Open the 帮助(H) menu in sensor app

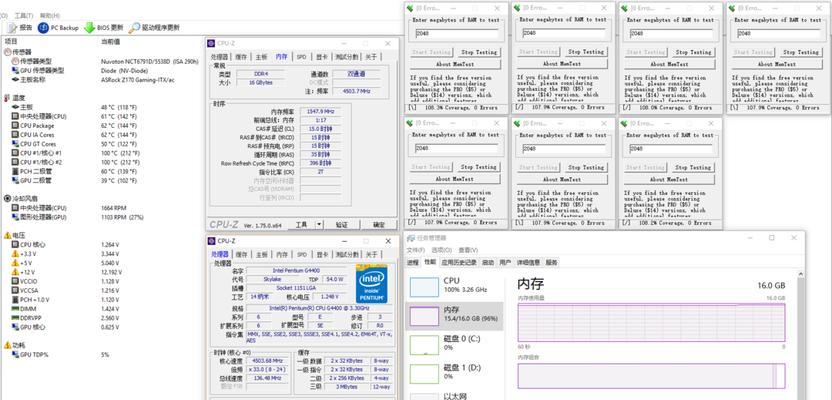coord(50,15)
